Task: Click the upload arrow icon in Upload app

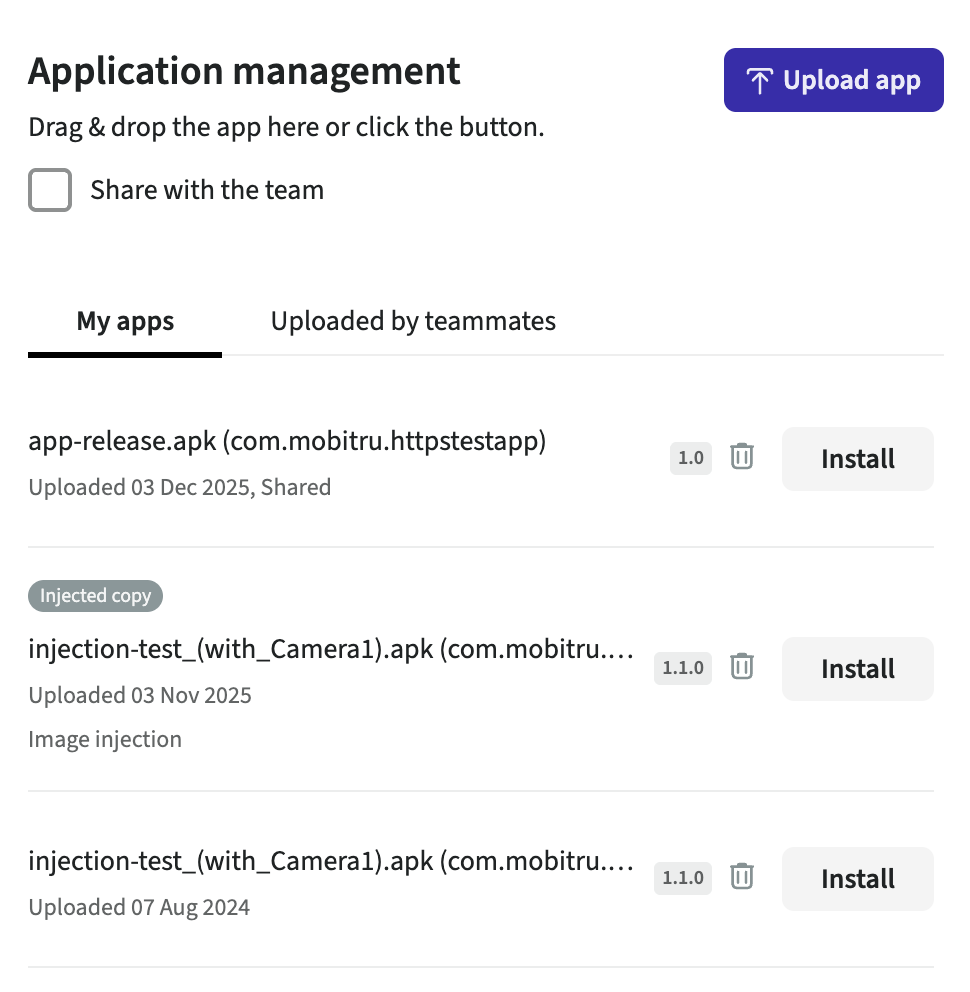Action: click(760, 81)
